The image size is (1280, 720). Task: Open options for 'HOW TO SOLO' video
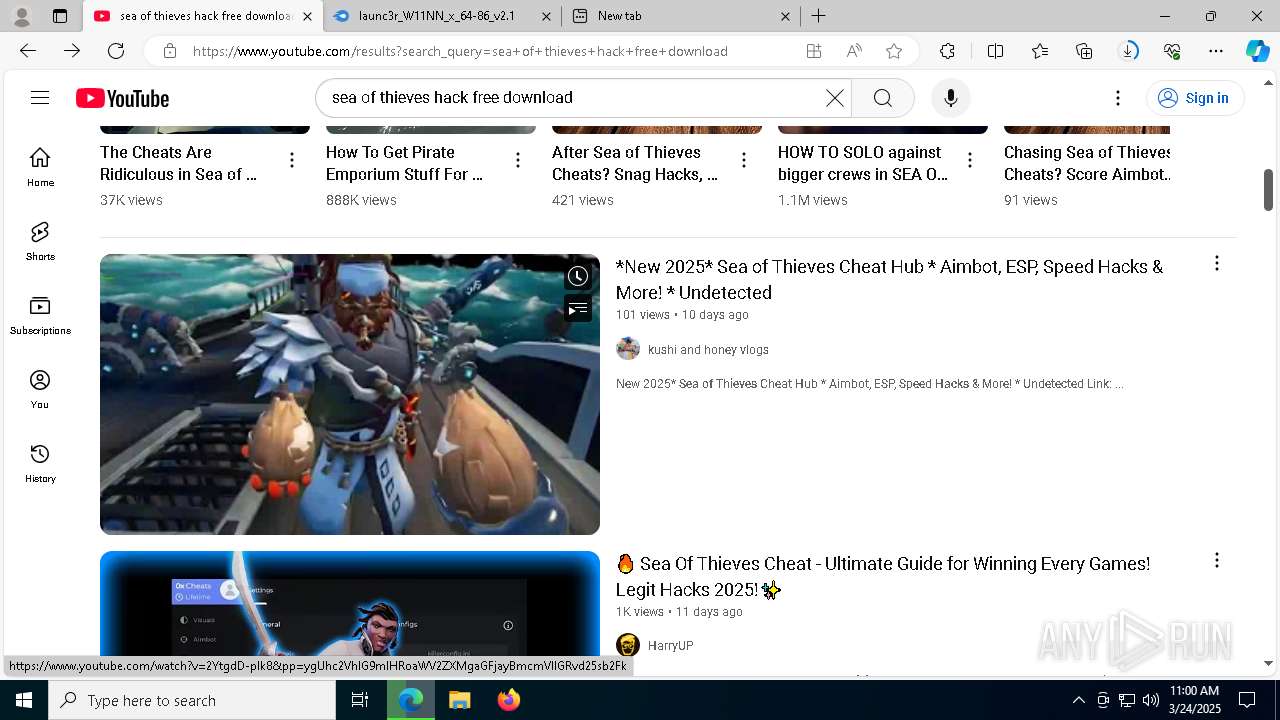click(x=970, y=160)
